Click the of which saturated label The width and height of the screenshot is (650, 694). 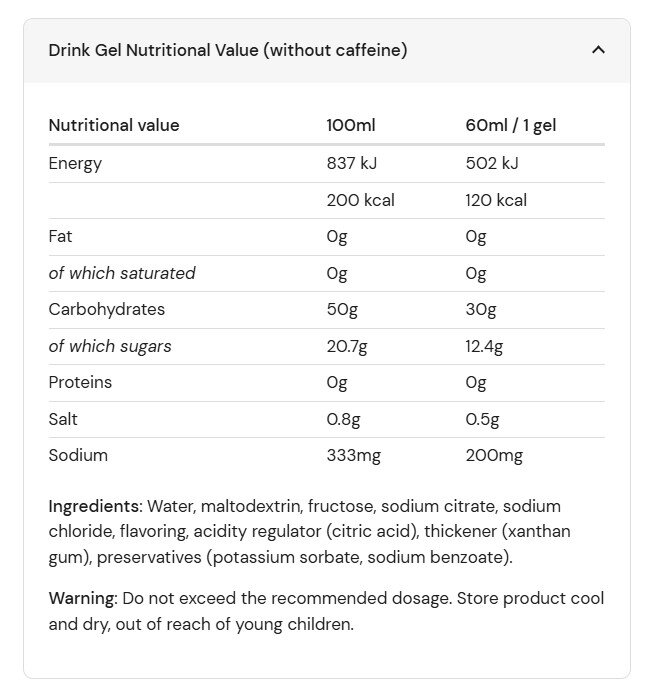click(x=122, y=273)
